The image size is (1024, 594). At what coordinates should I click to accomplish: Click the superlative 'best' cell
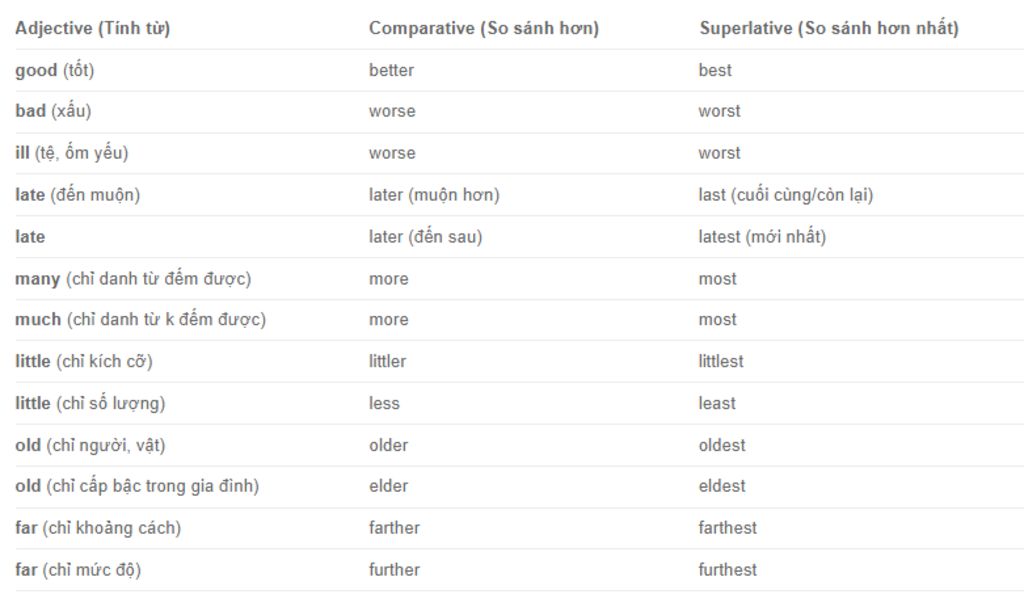[x=715, y=70]
